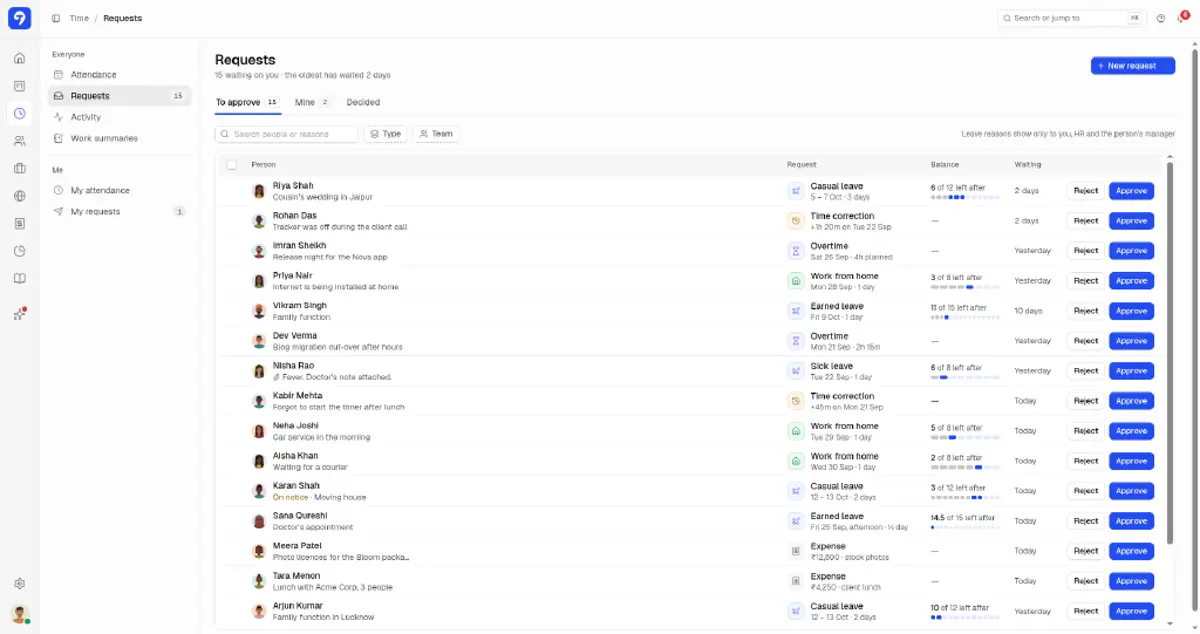
Task: Open the Team filter dropdown
Action: (x=436, y=134)
